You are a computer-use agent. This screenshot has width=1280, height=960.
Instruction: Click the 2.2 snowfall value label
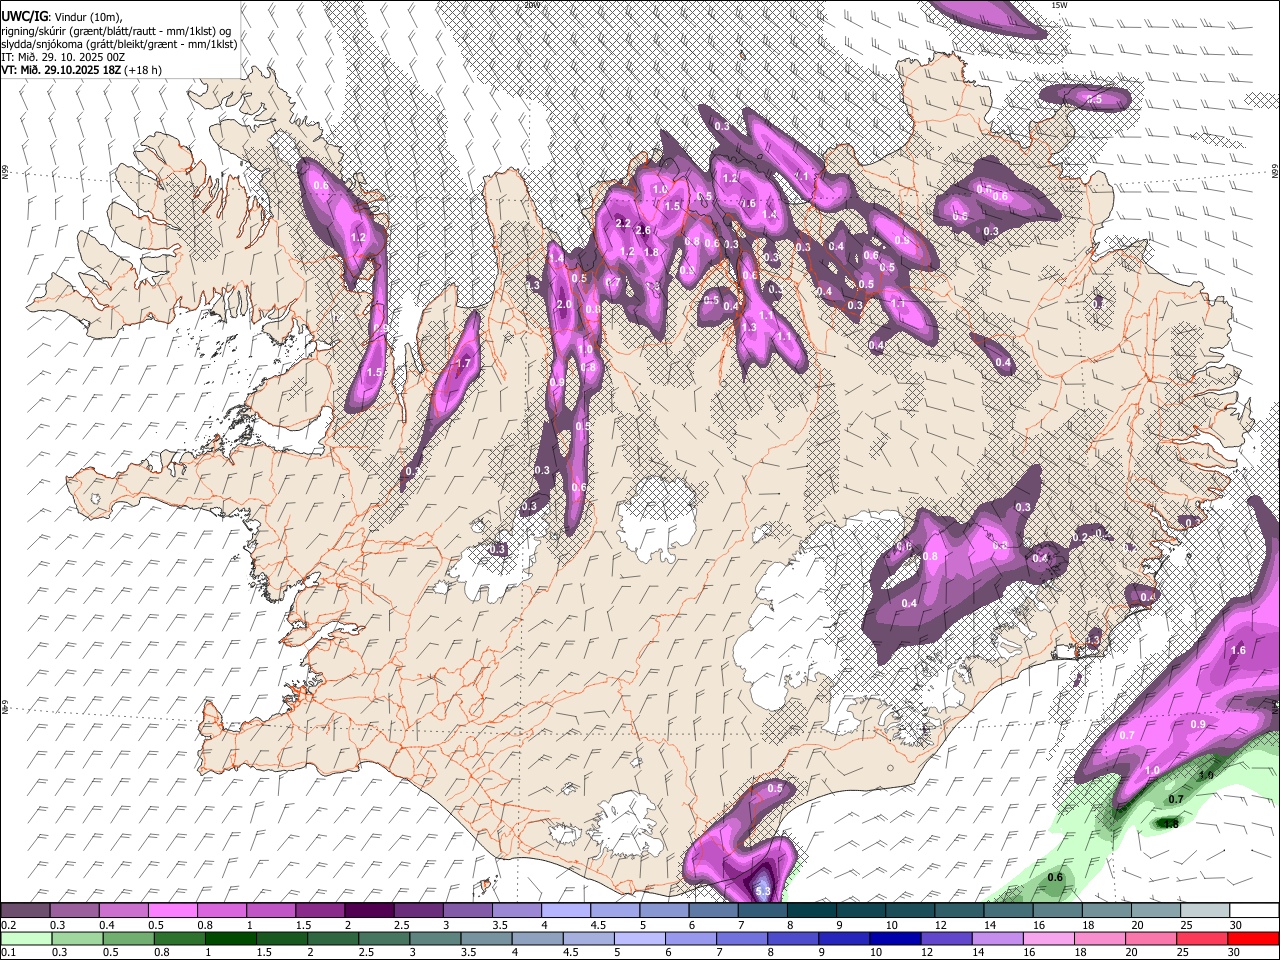point(623,223)
